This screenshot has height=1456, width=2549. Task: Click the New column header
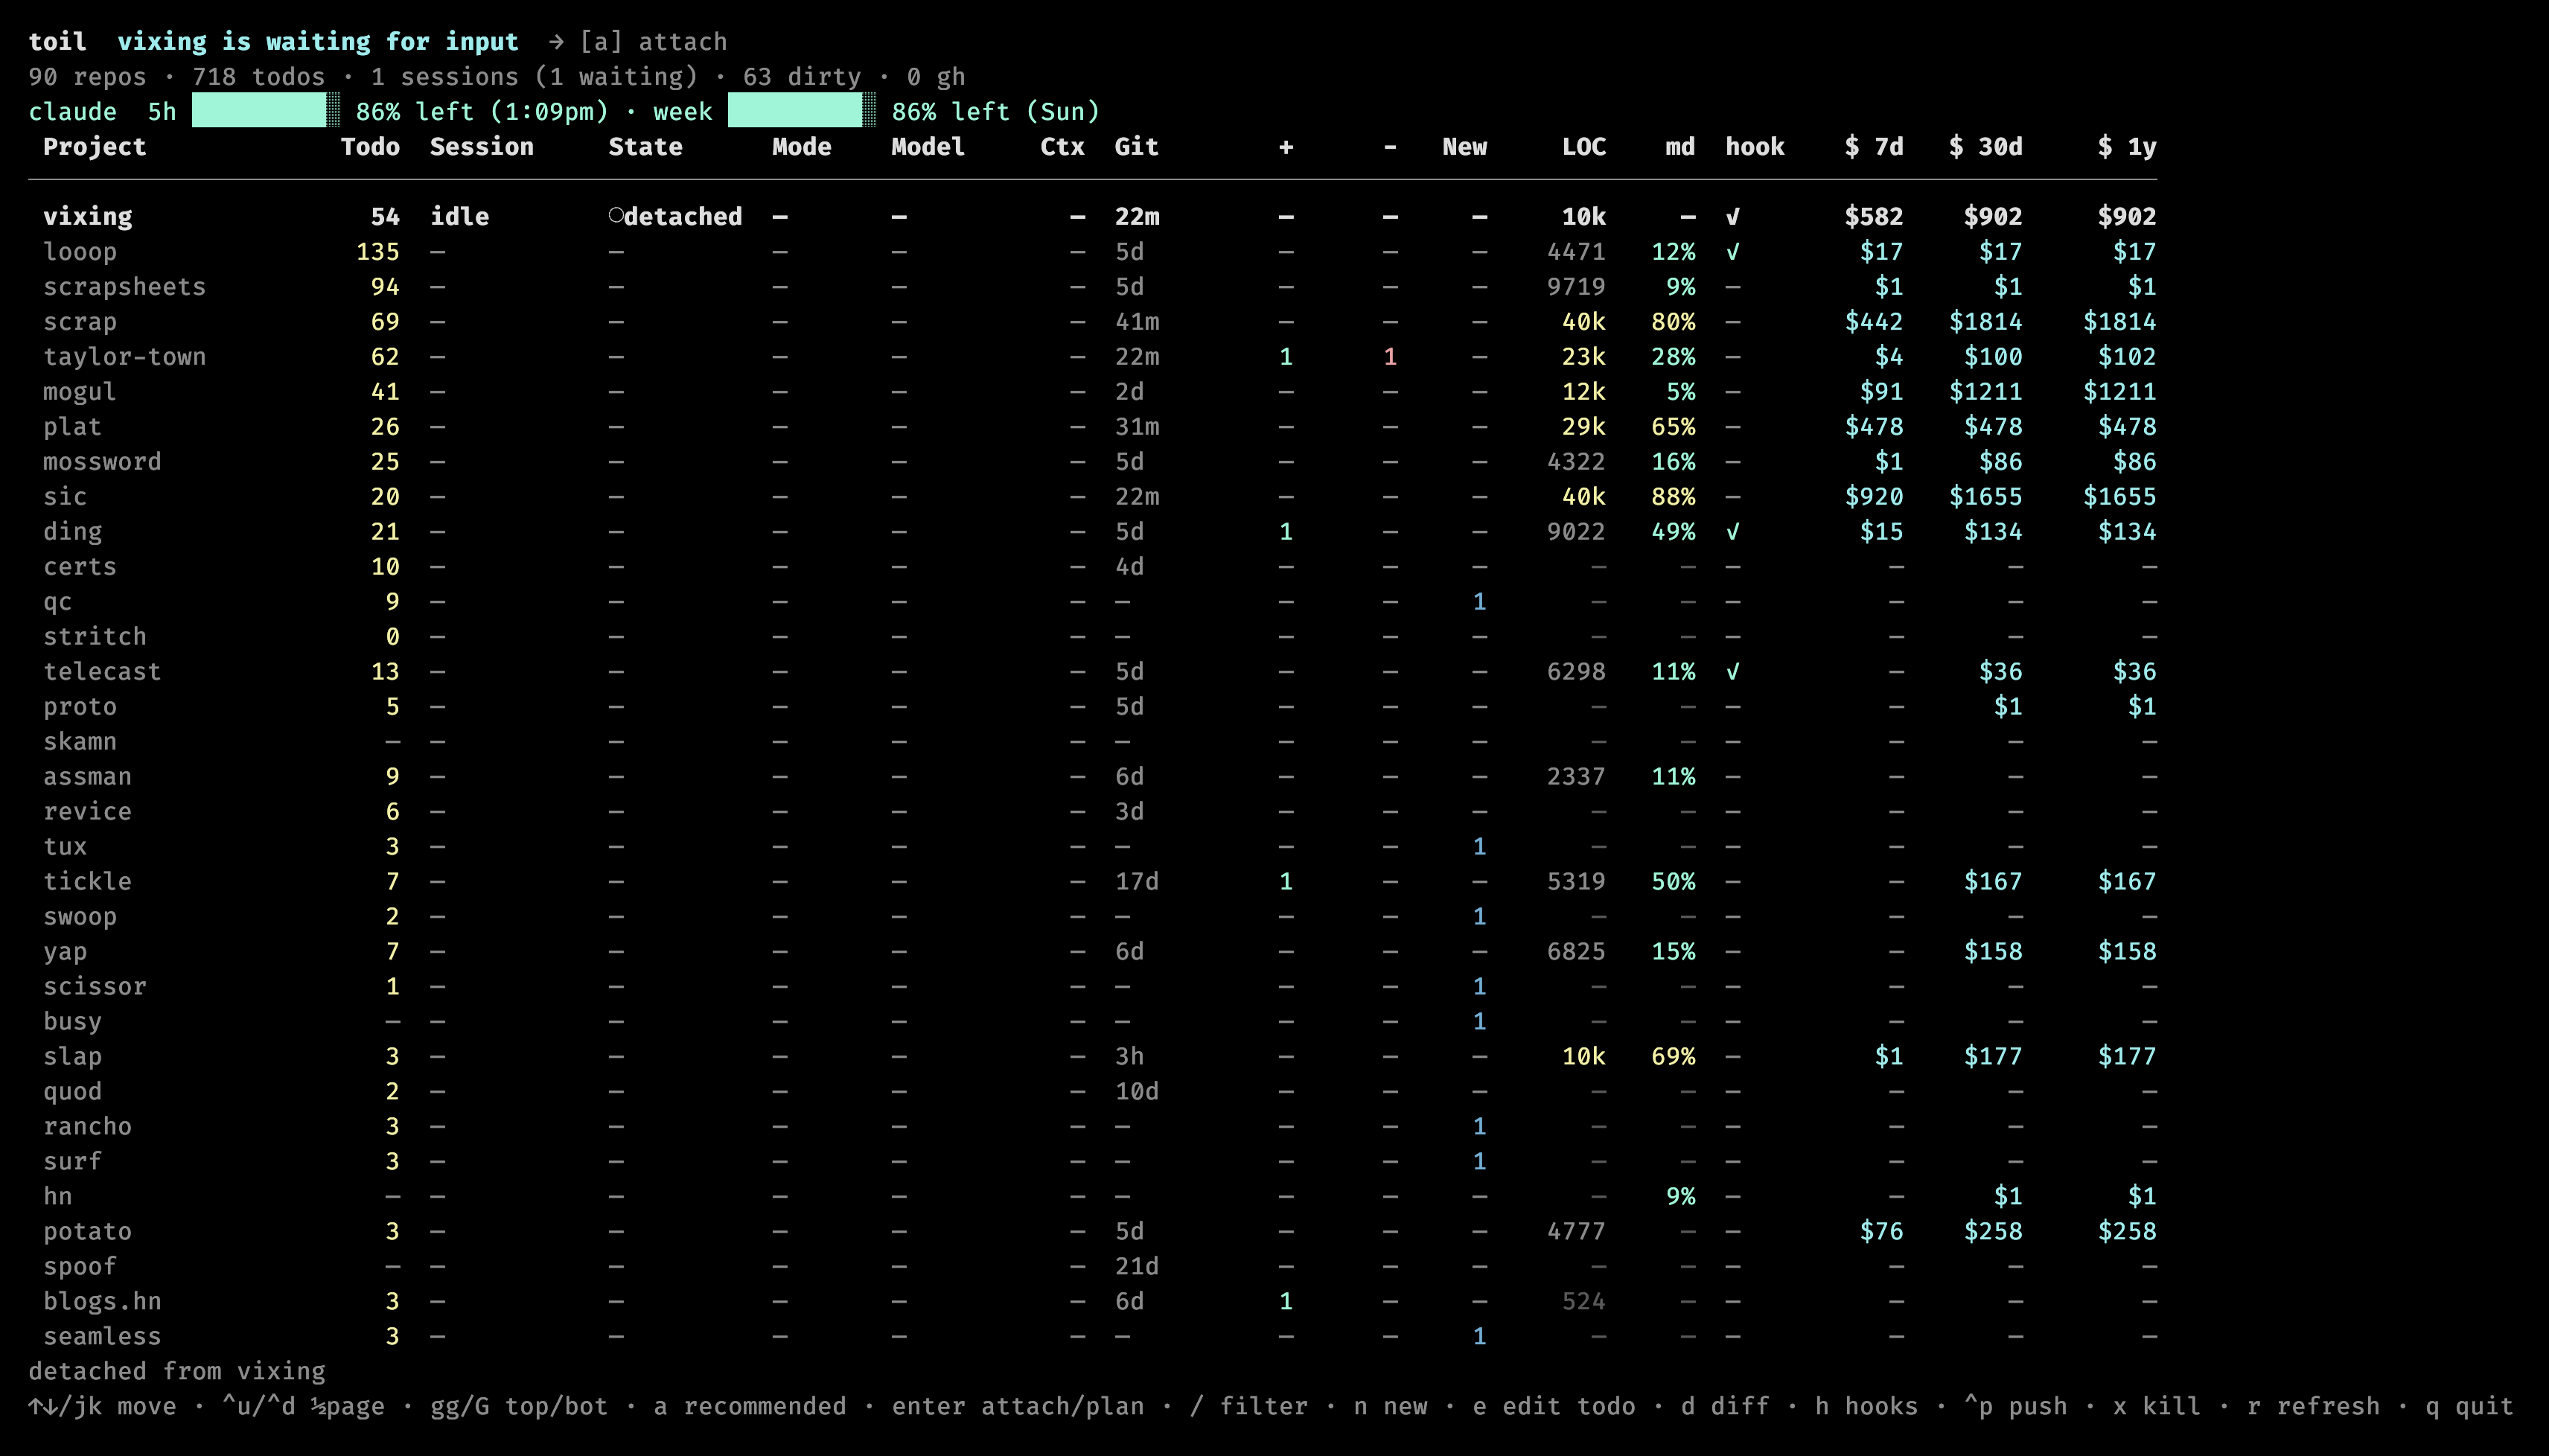pos(1465,147)
